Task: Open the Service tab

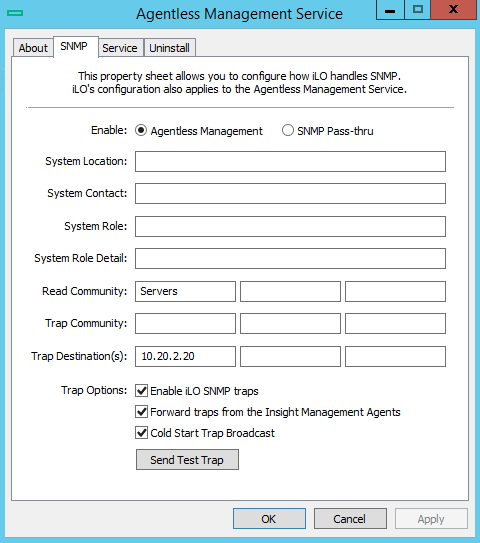Action: click(x=120, y=48)
